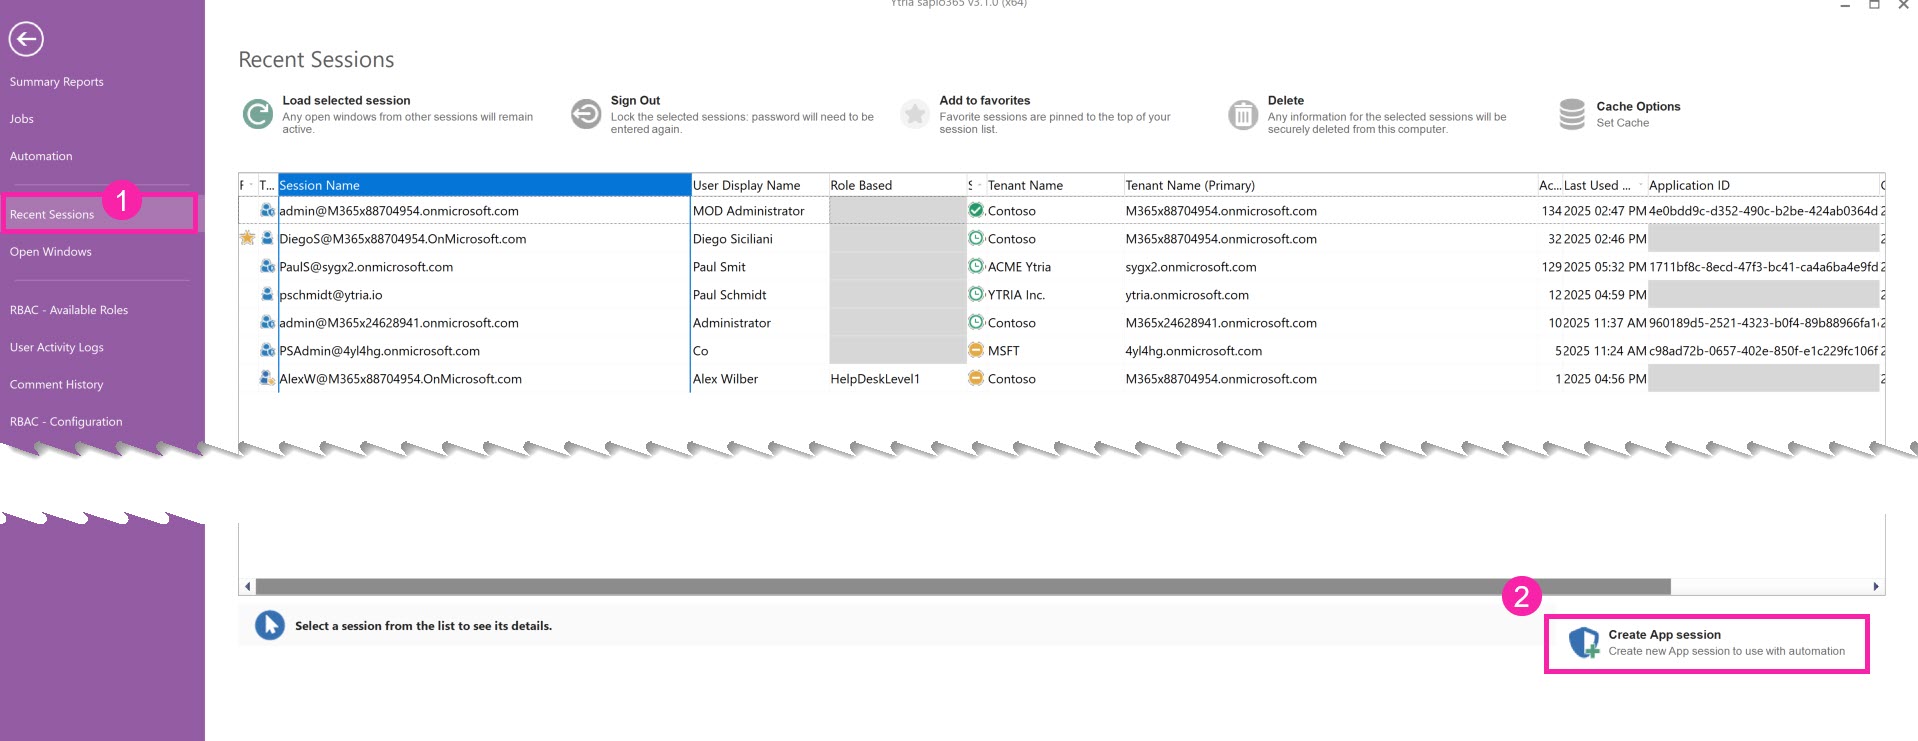Open User Activity Logs
The height and width of the screenshot is (741, 1918).
tap(57, 347)
